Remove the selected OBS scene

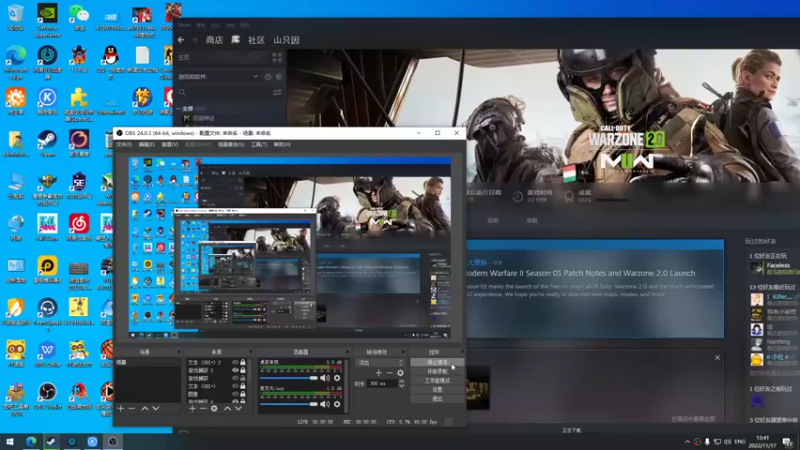[x=132, y=409]
